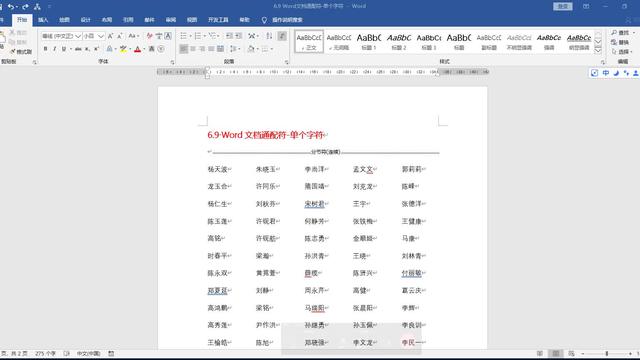Click the Clear Formatting eraser icon

[149, 36]
